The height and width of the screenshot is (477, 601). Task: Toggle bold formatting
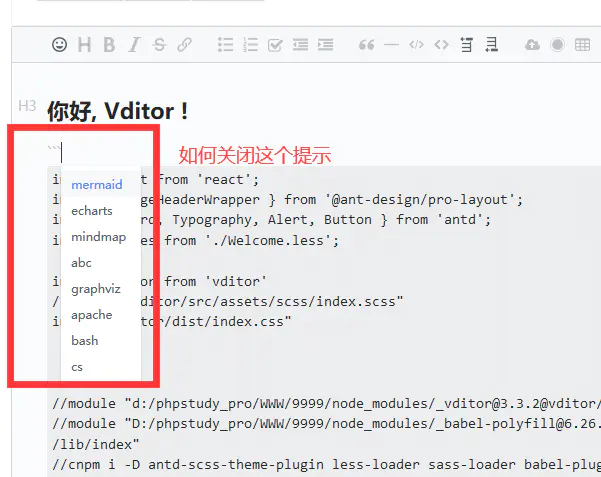[109, 45]
